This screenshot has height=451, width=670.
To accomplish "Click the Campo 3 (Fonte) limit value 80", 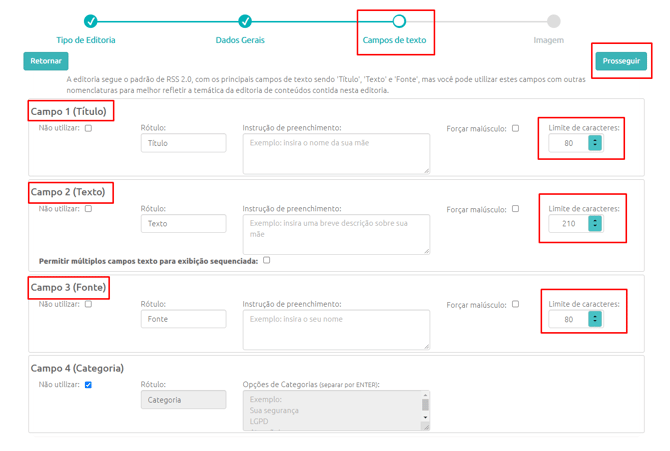I will [x=569, y=319].
